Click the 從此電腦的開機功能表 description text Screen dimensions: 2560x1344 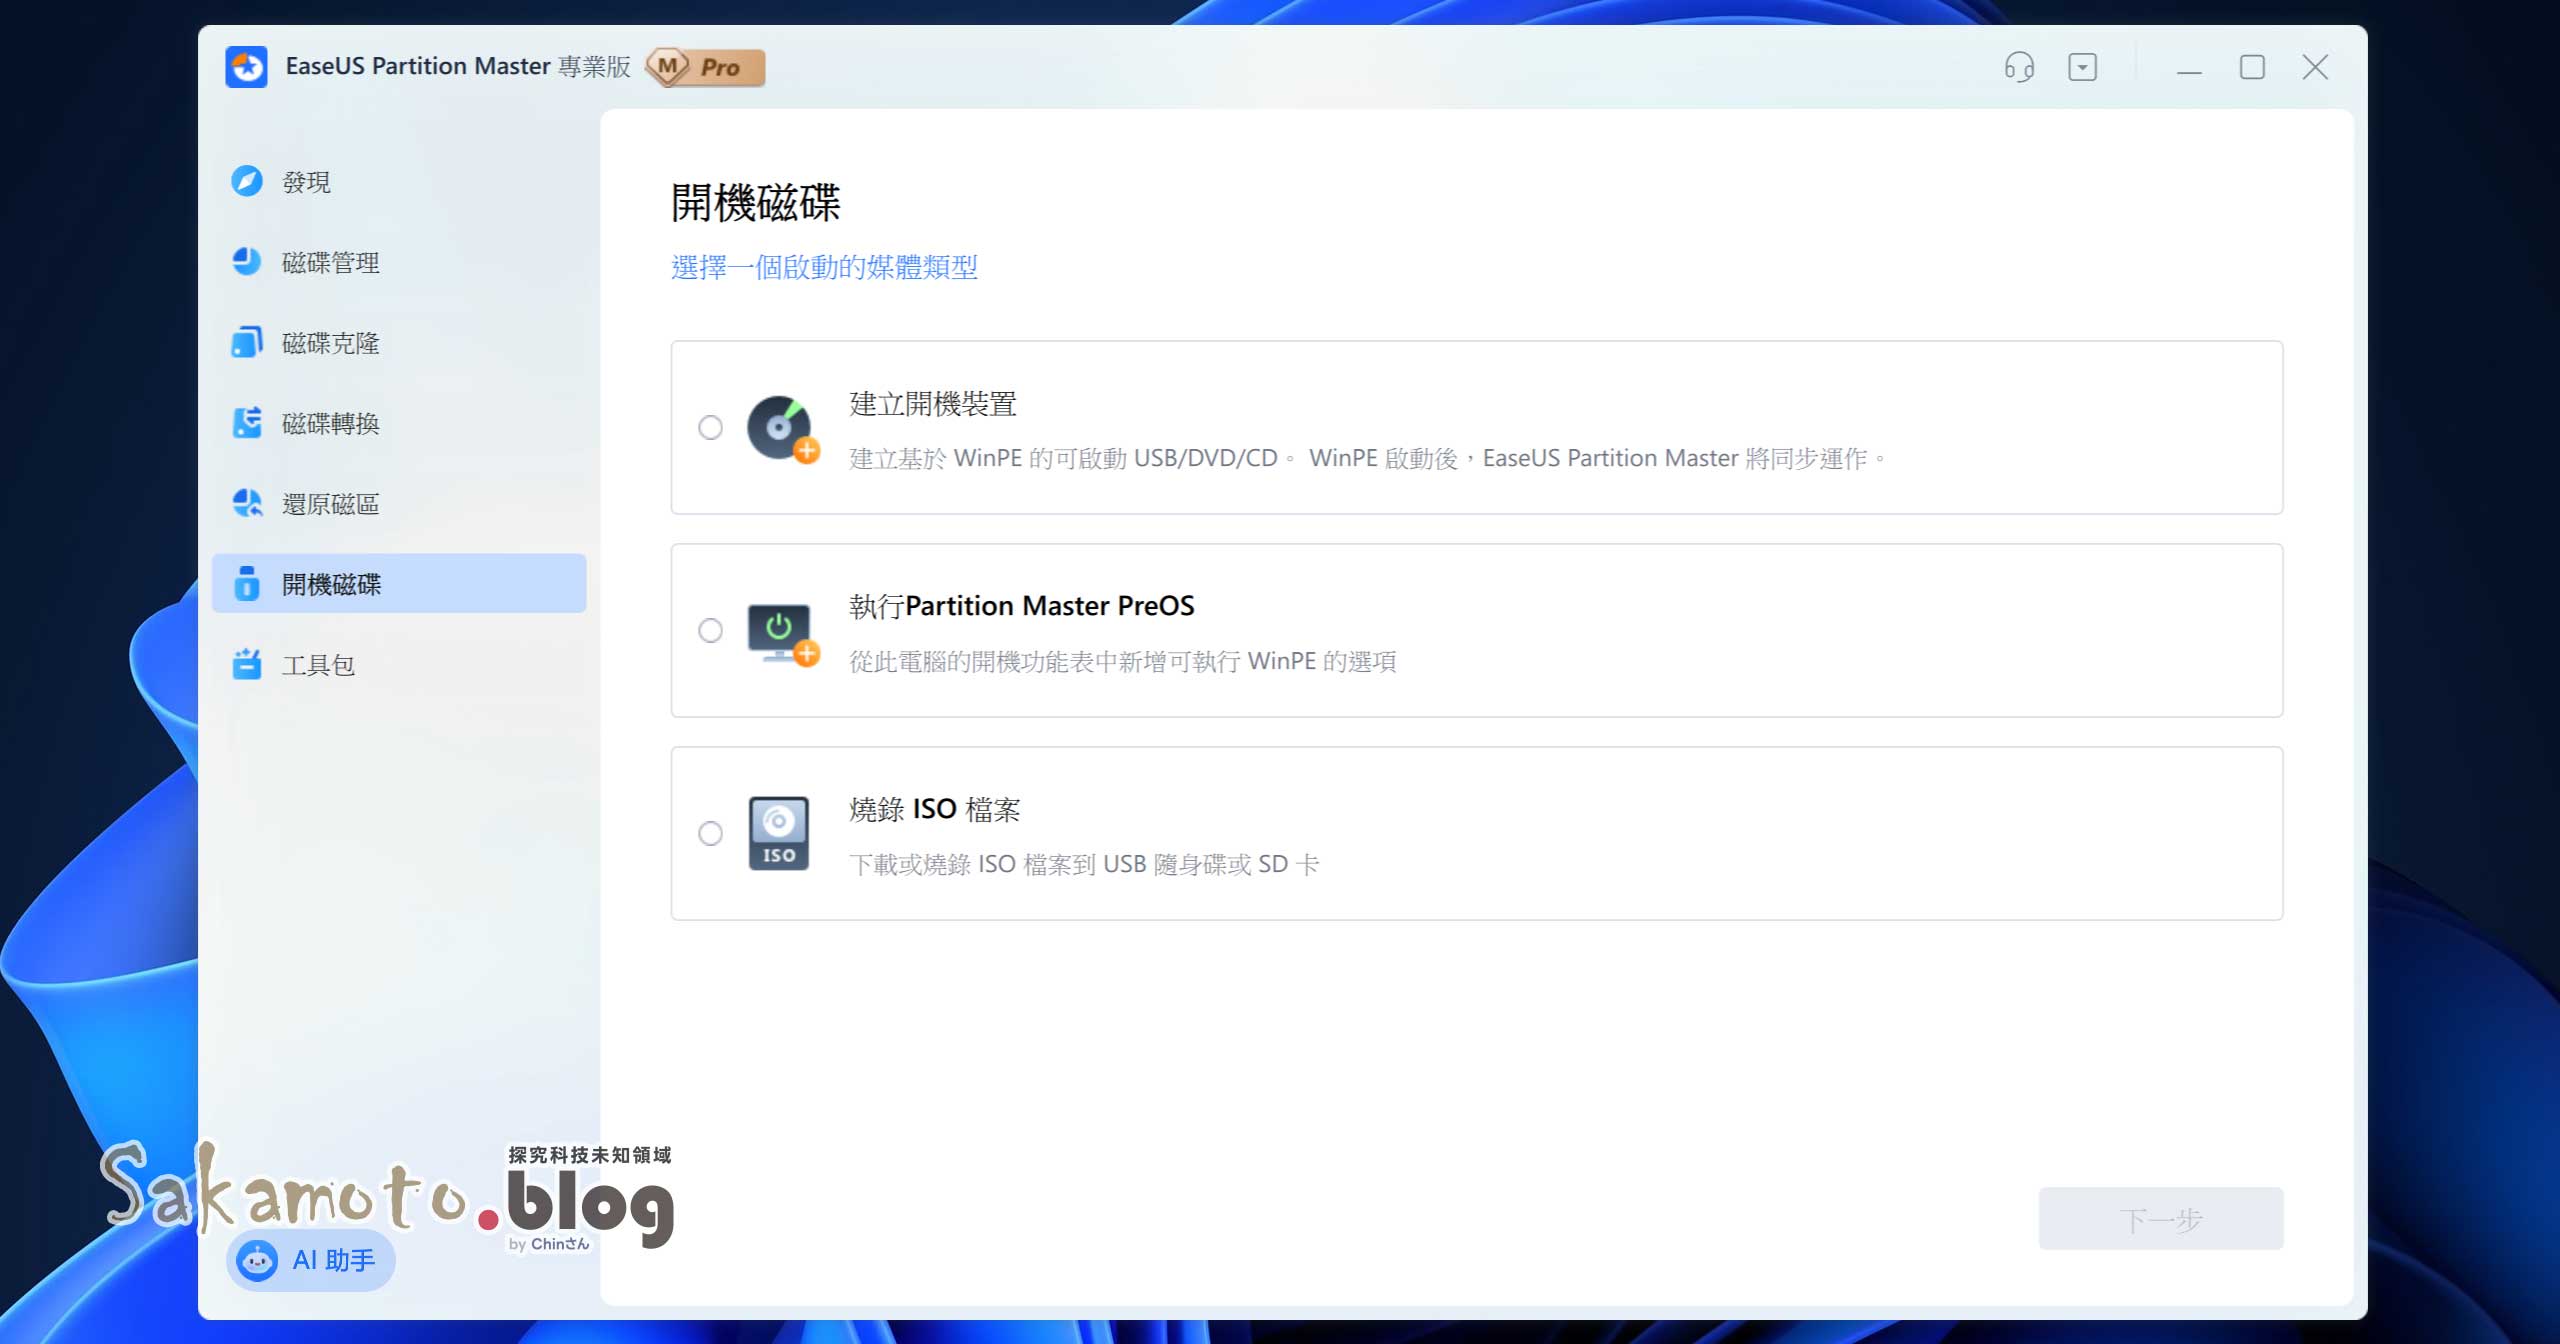1123,661
